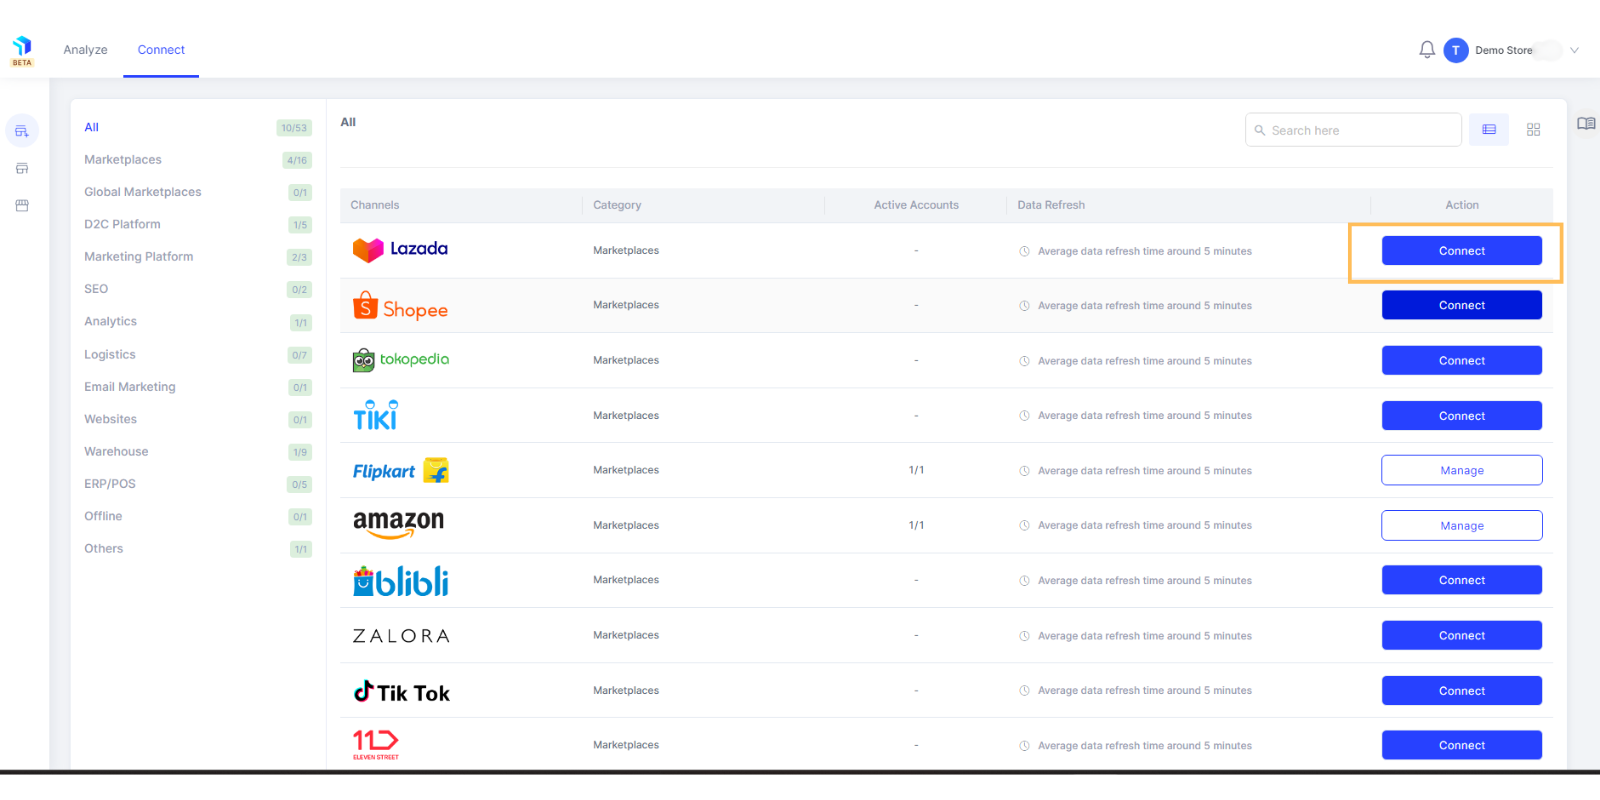1600x800 pixels.
Task: Focus the Search here input field
Action: tap(1353, 130)
